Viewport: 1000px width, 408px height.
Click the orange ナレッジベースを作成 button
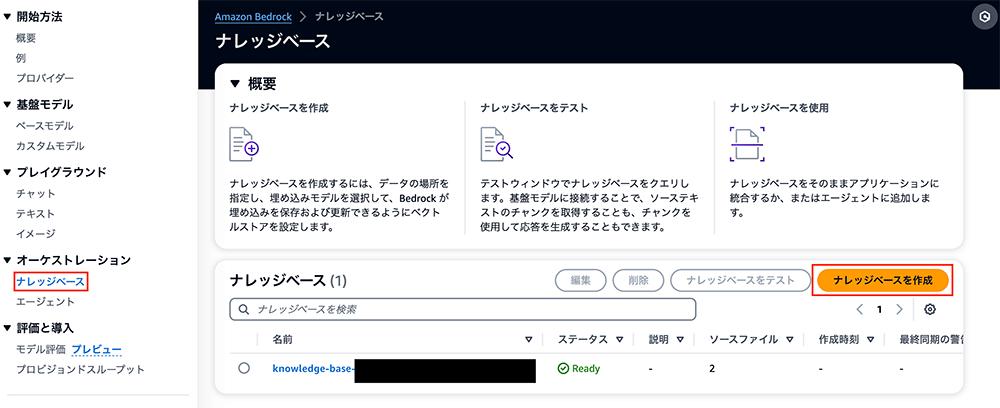tap(883, 280)
